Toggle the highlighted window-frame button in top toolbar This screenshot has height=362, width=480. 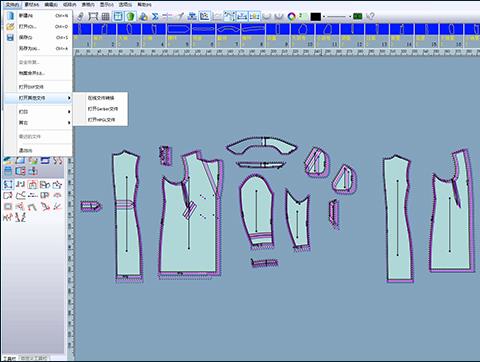point(118,16)
